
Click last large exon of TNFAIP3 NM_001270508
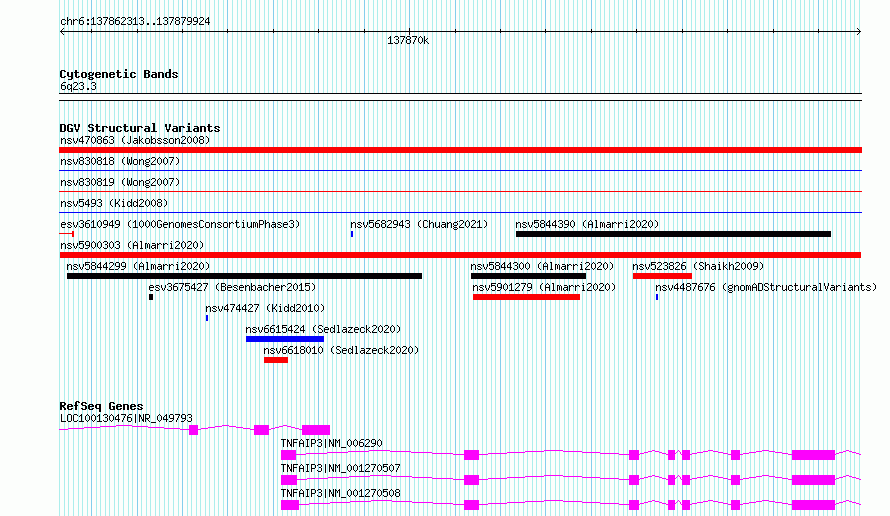pos(813,505)
